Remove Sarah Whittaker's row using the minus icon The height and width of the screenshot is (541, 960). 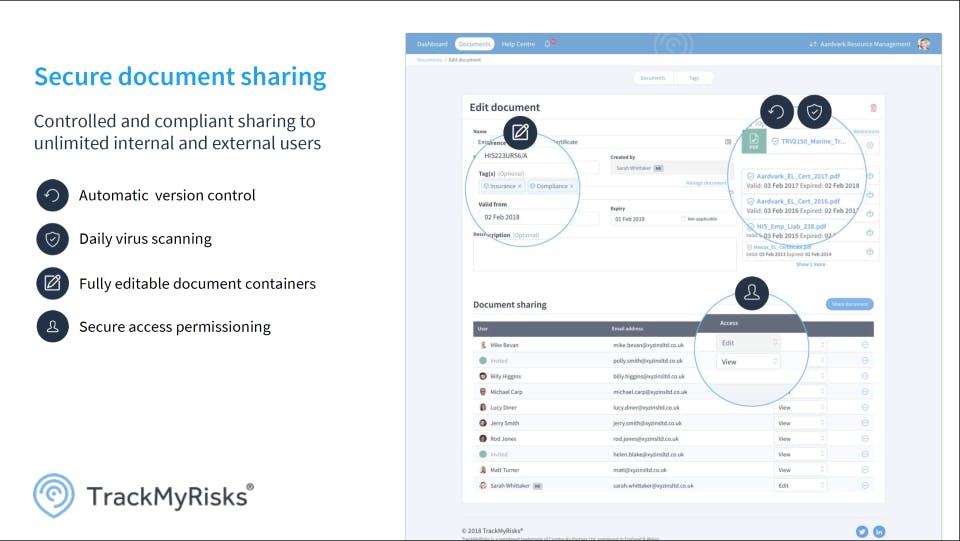tap(865, 485)
